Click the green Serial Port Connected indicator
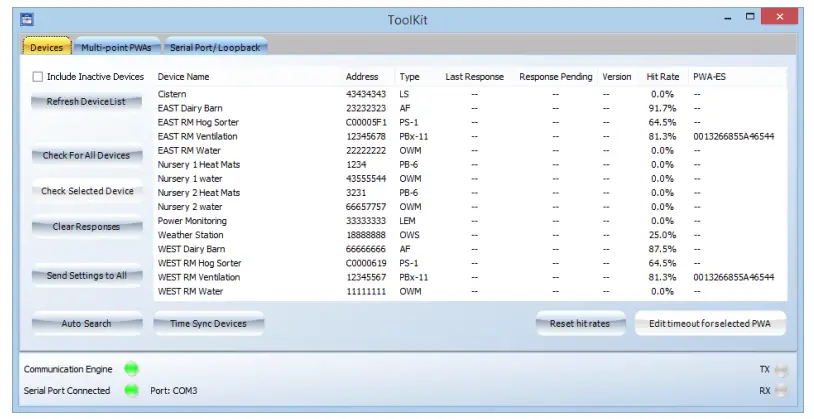The width and height of the screenshot is (814, 419). click(x=131, y=390)
